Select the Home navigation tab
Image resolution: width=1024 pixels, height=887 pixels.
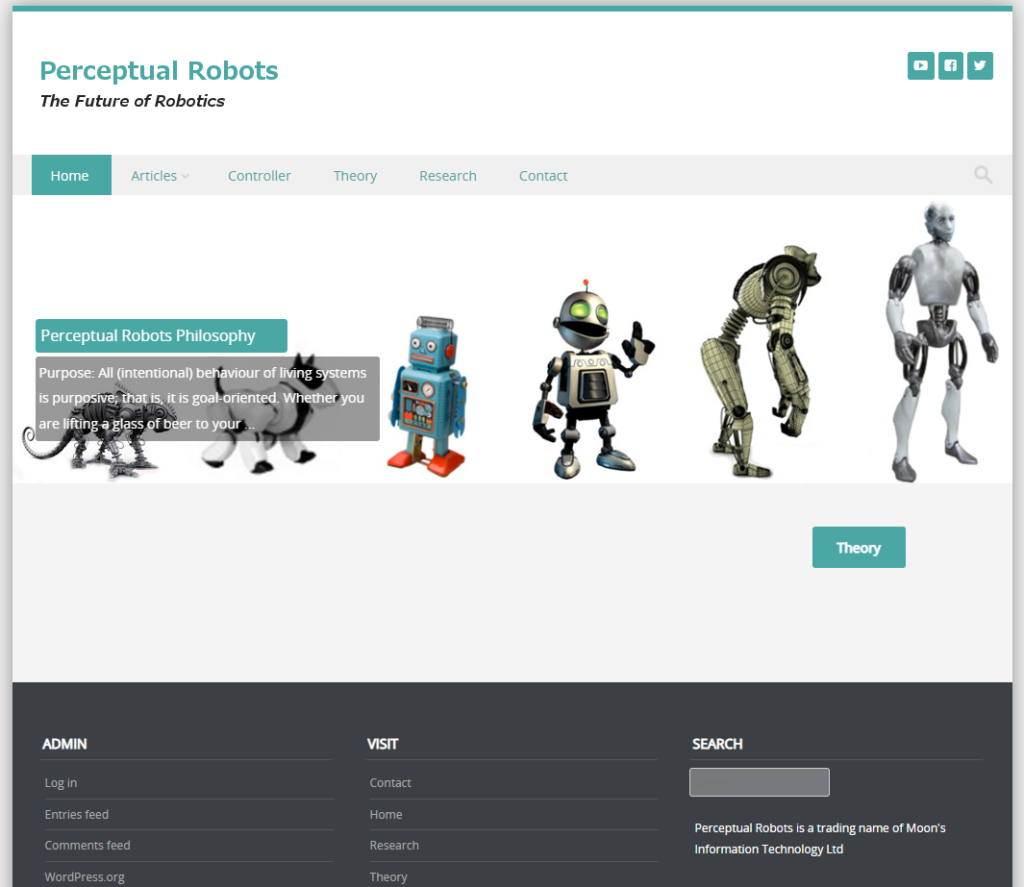pos(70,176)
